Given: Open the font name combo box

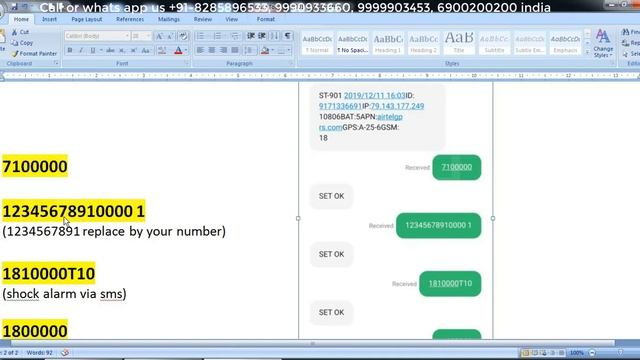Looking at the screenshot, I should click(97, 36).
